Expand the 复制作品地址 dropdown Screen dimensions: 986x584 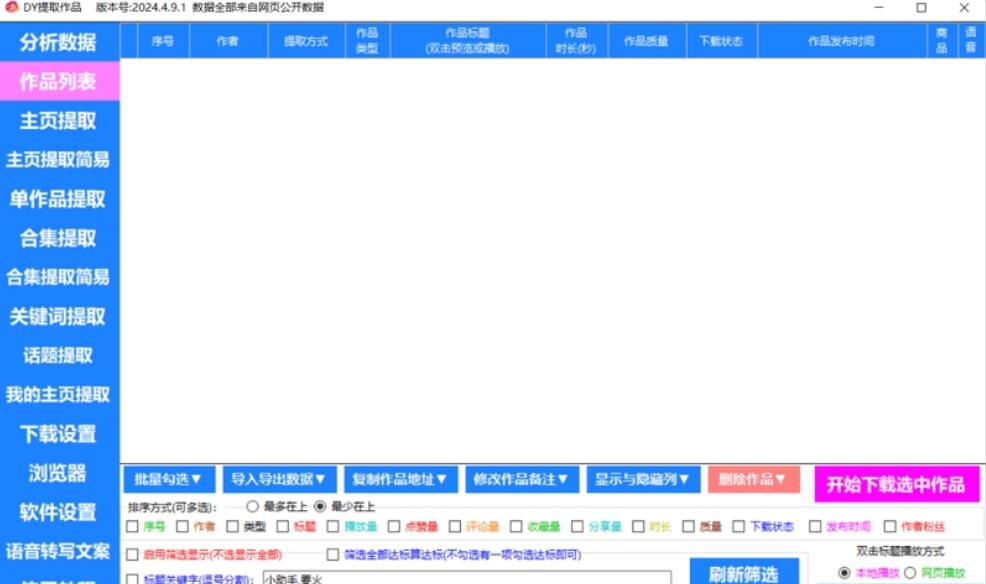coord(400,480)
